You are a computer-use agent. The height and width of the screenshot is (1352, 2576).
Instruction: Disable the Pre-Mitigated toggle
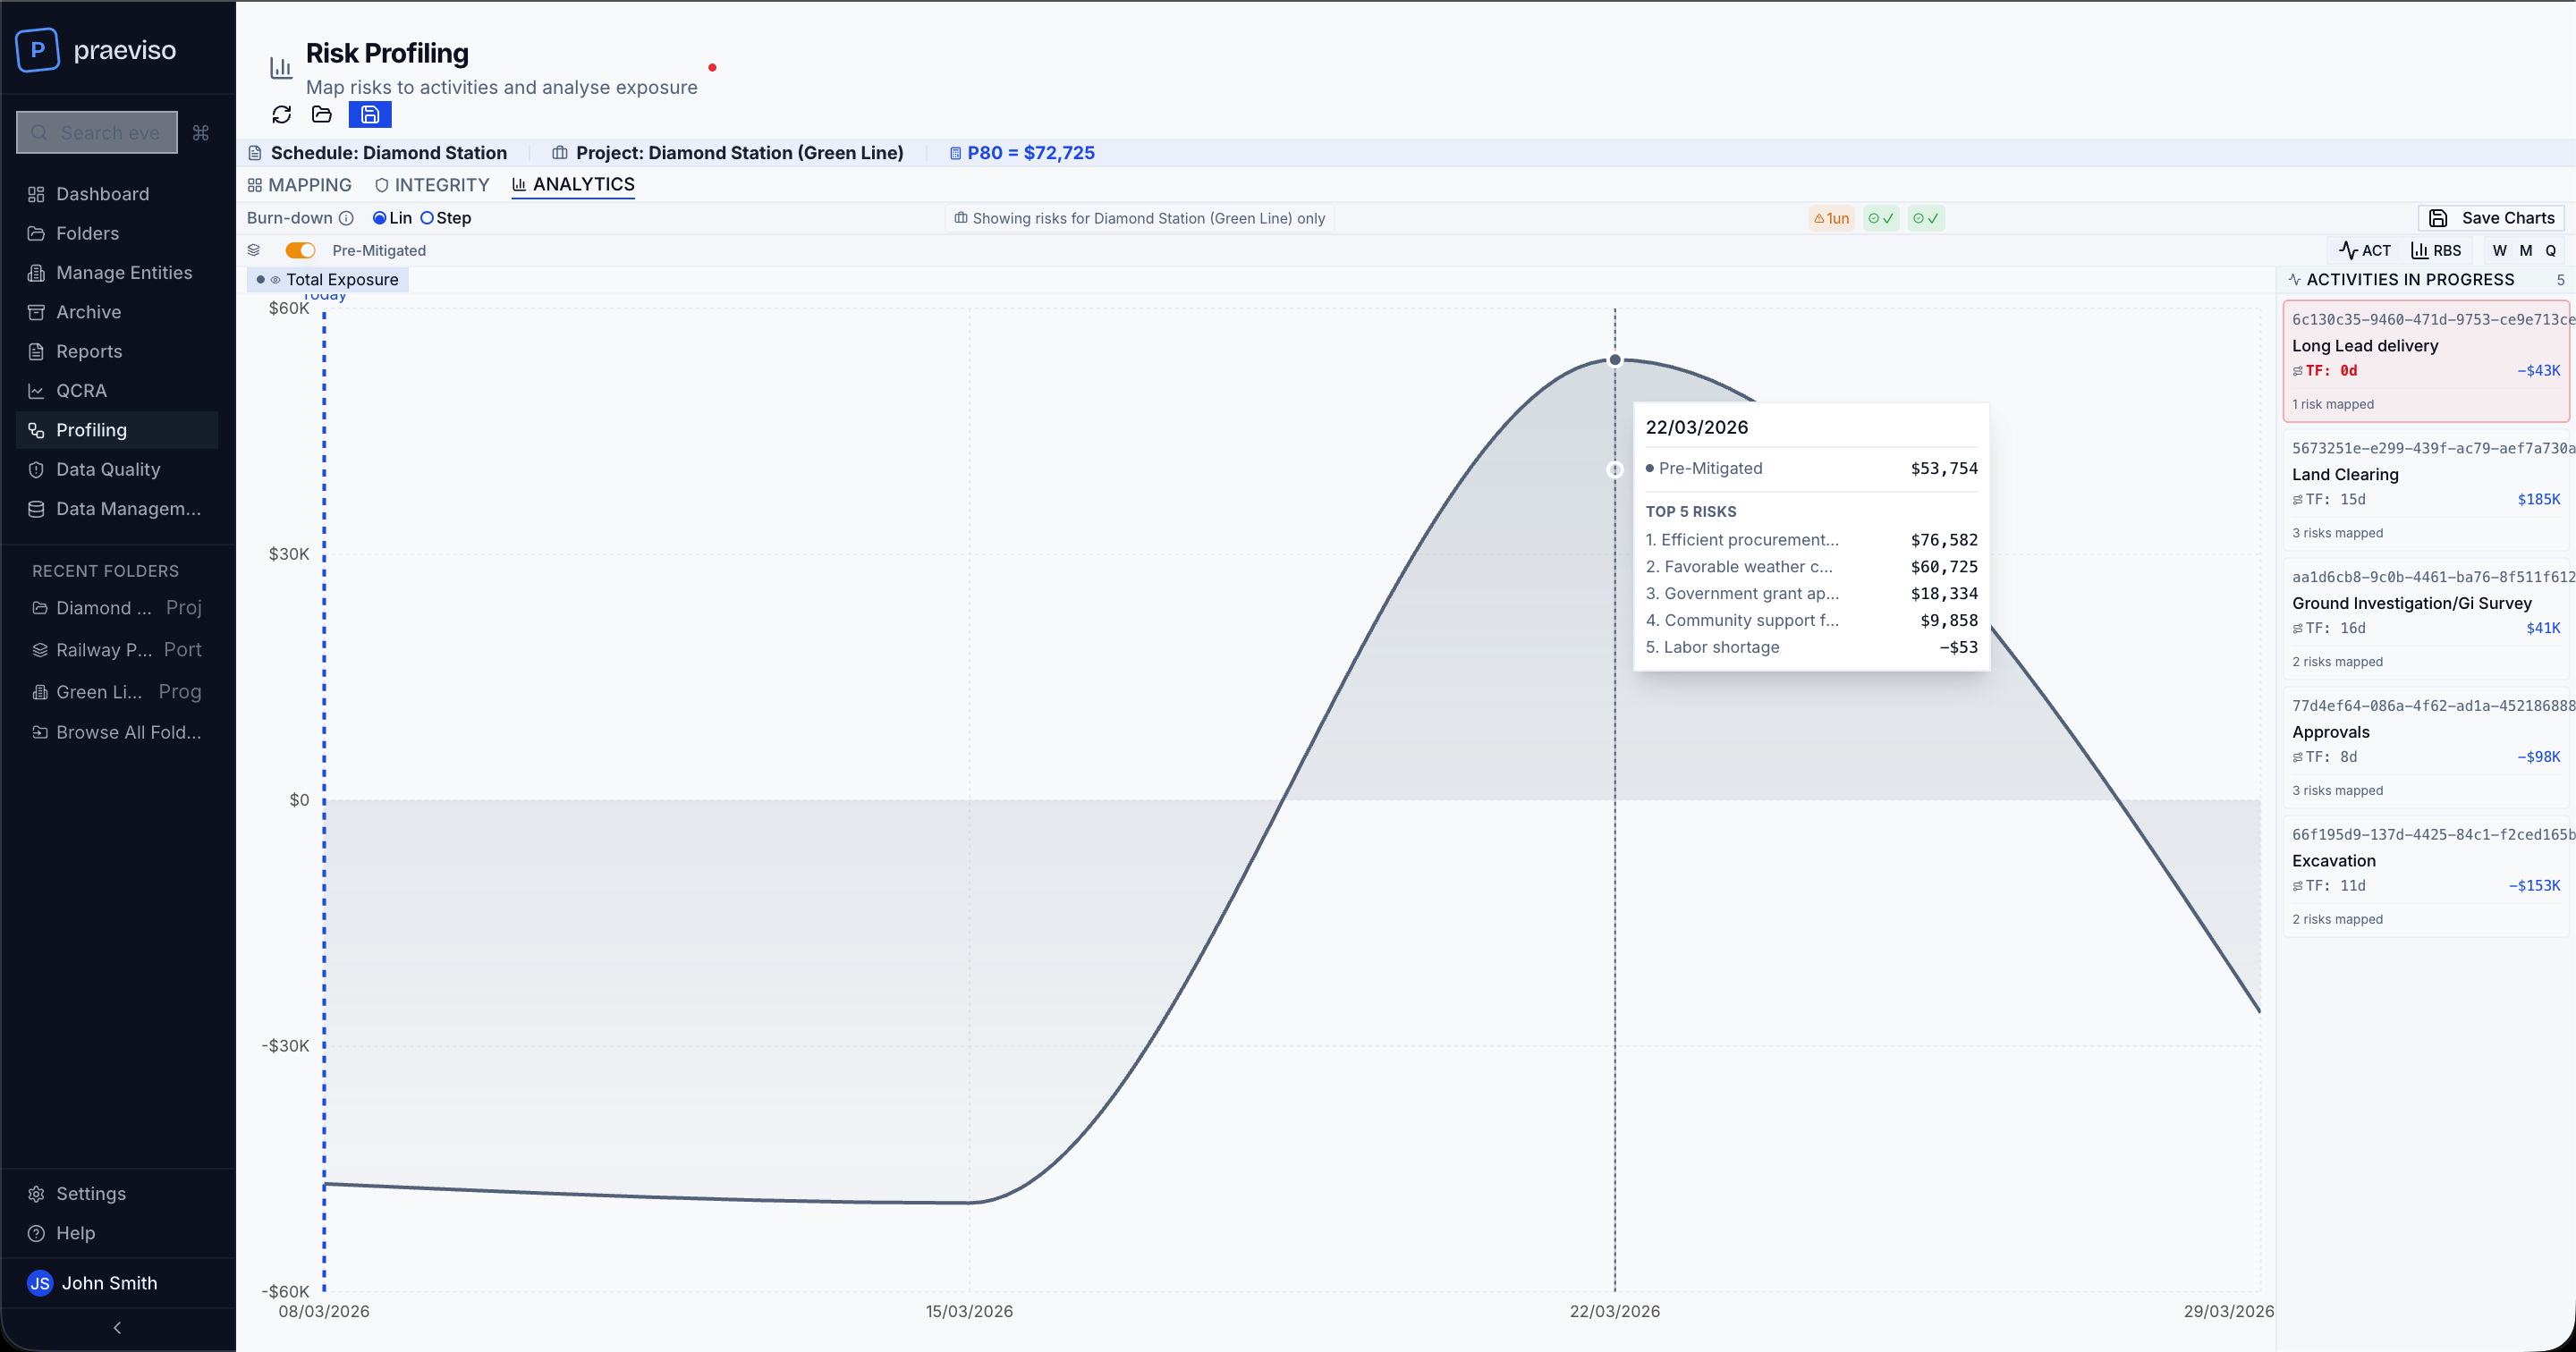pos(300,250)
